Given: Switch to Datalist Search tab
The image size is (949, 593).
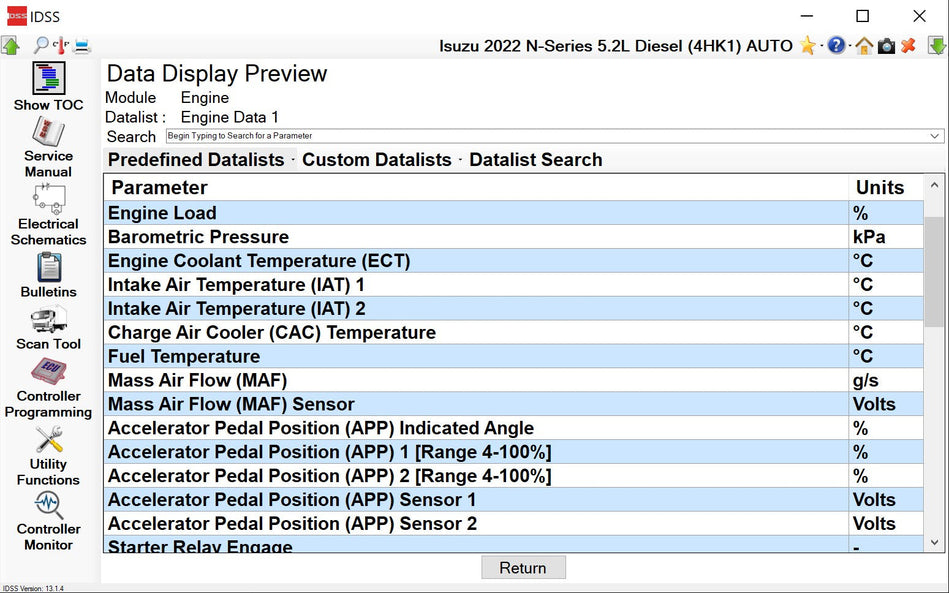Looking at the screenshot, I should point(535,160).
